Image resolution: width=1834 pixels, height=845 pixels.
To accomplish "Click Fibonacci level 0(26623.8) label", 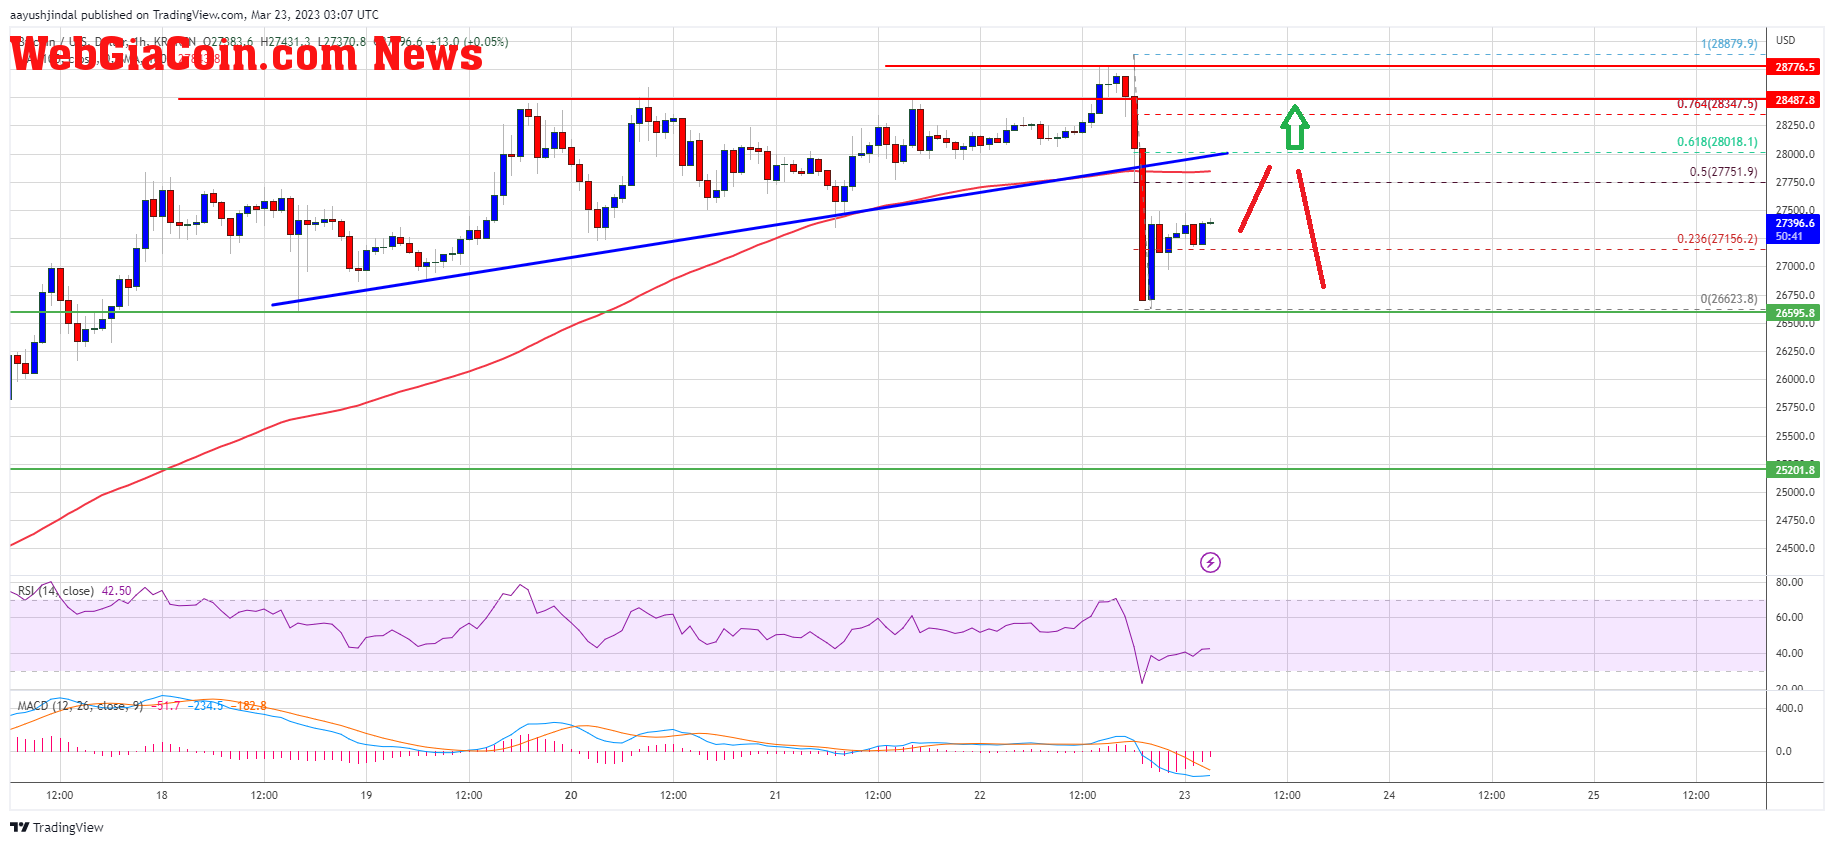I will coord(1729,299).
